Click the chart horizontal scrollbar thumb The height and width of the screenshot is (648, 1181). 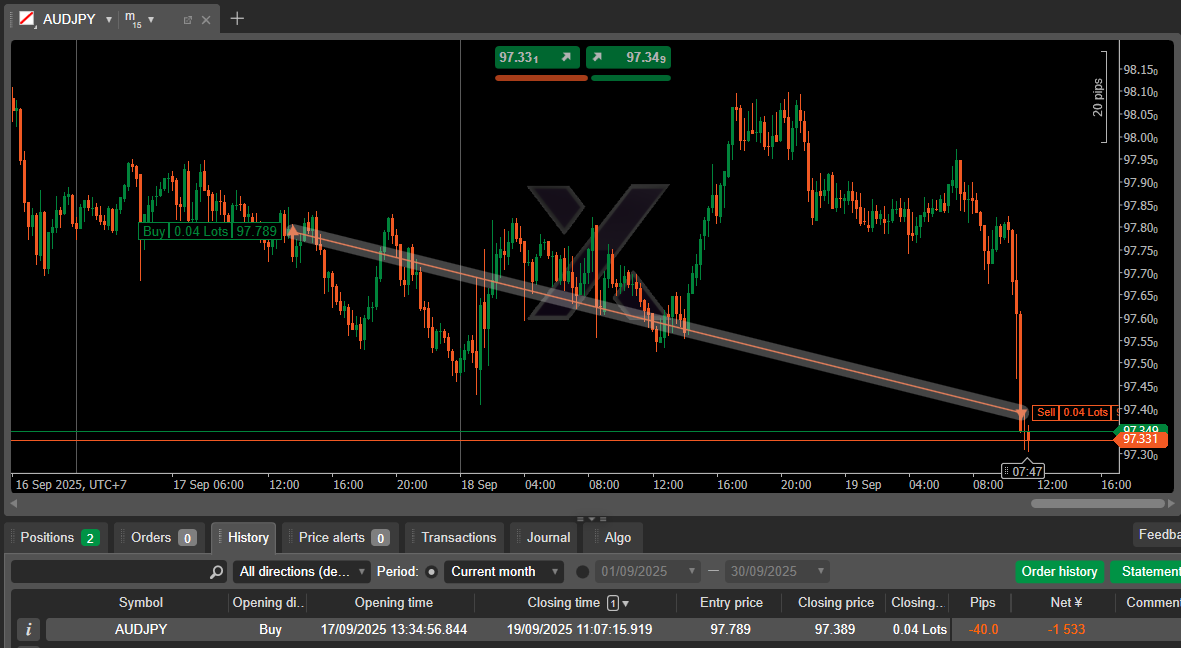[1097, 504]
